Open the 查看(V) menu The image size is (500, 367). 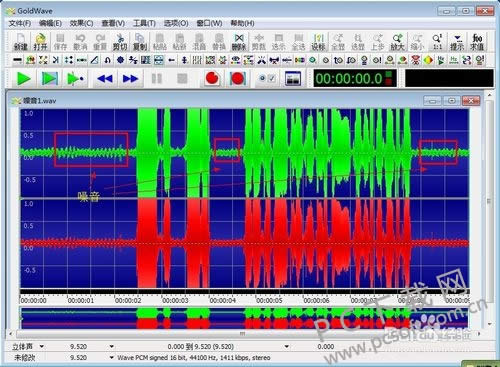(x=113, y=23)
